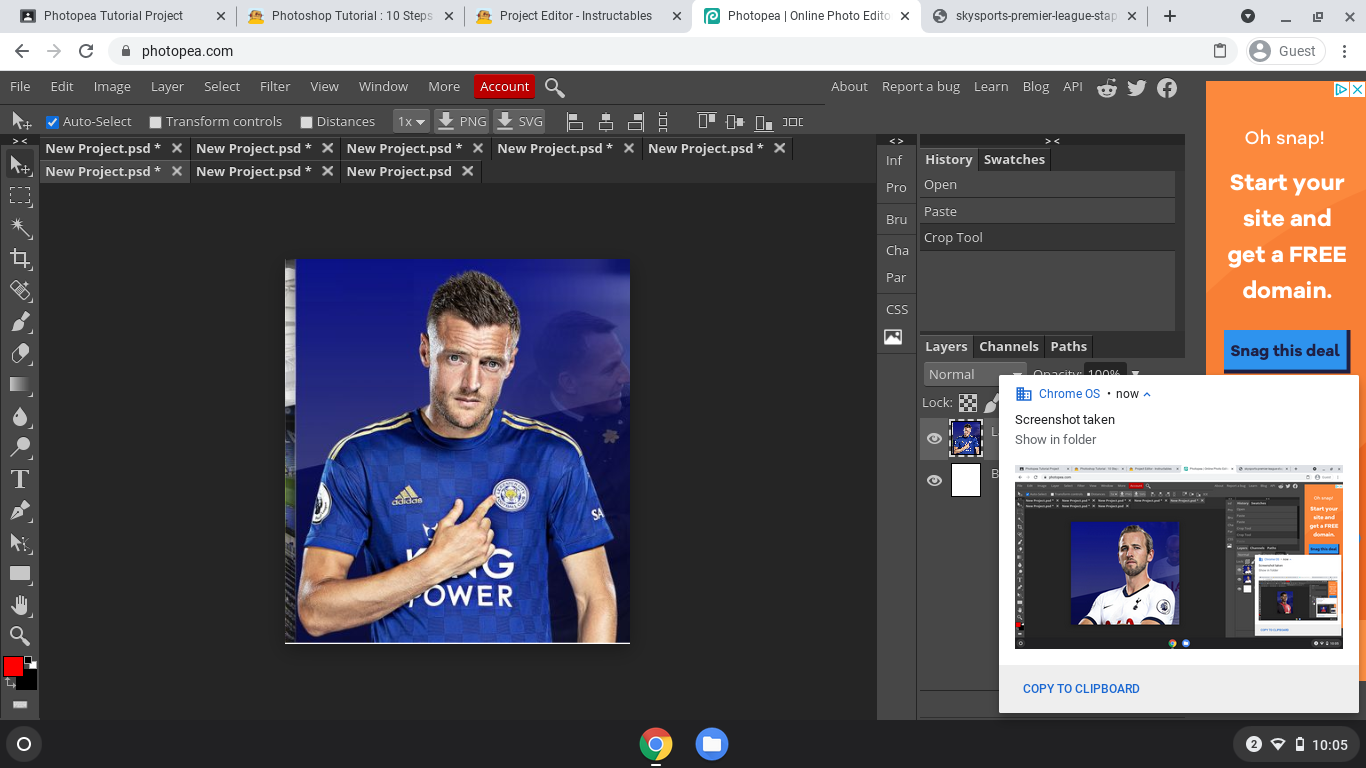The width and height of the screenshot is (1366, 768).
Task: Select the Gradient tool
Action: click(19, 385)
